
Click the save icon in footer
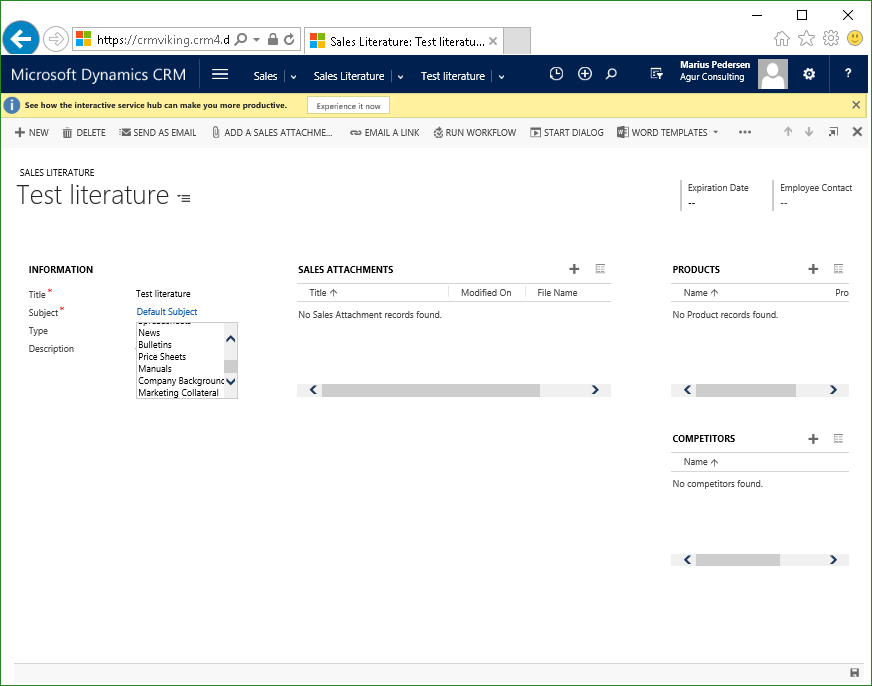[855, 673]
